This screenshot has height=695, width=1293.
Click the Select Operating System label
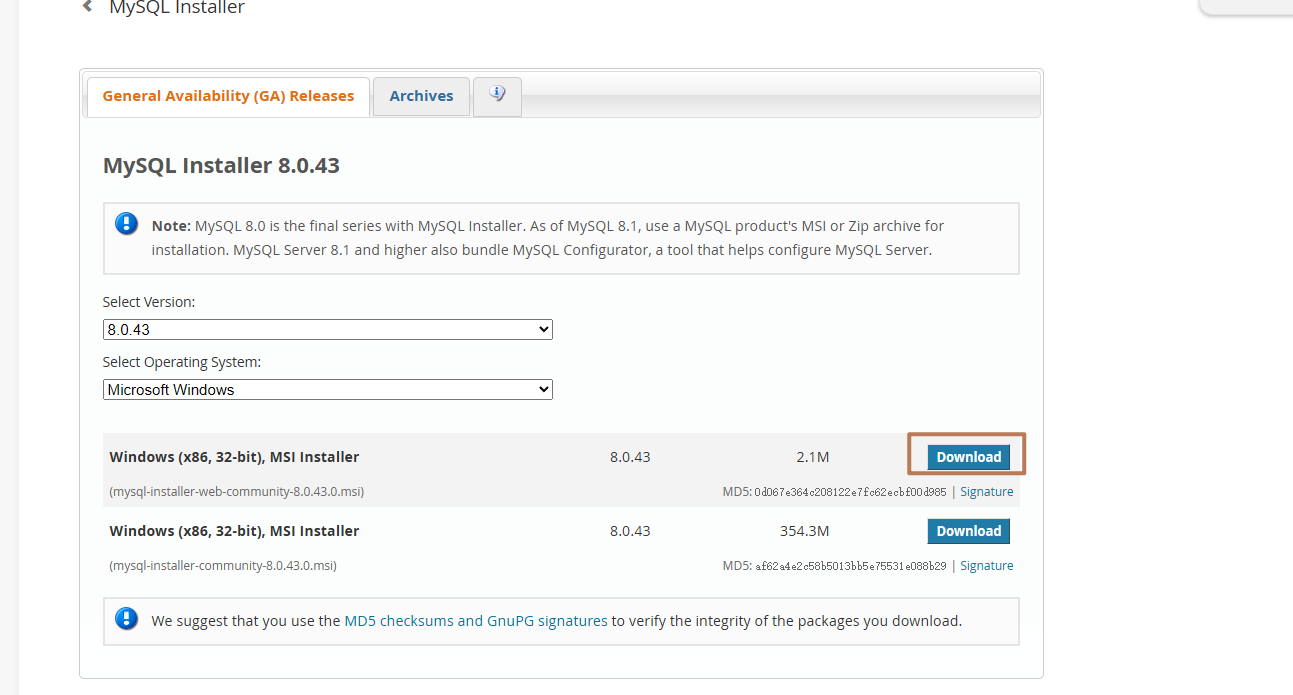click(182, 362)
